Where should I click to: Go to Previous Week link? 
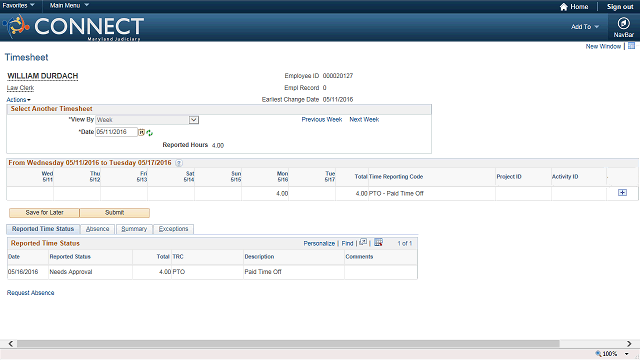[322, 120]
